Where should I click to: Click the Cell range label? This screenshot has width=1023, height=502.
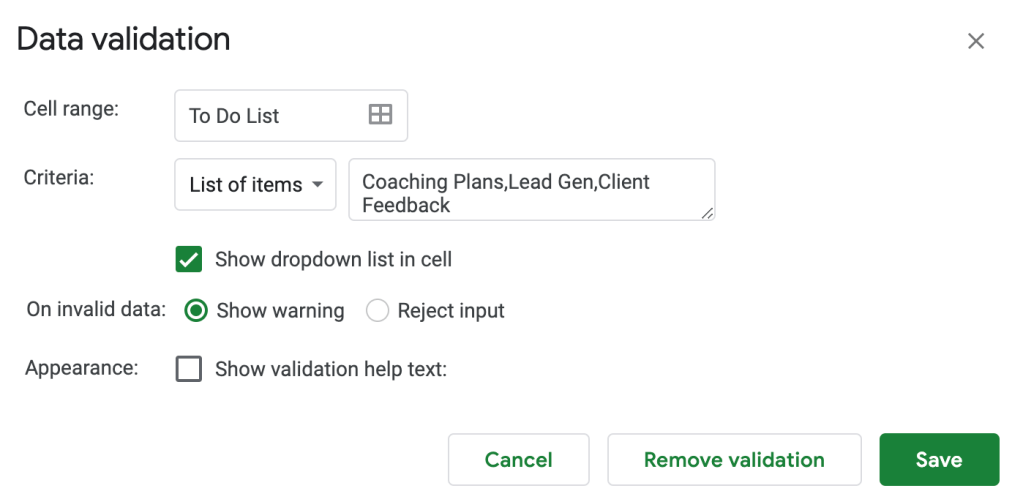[71, 109]
